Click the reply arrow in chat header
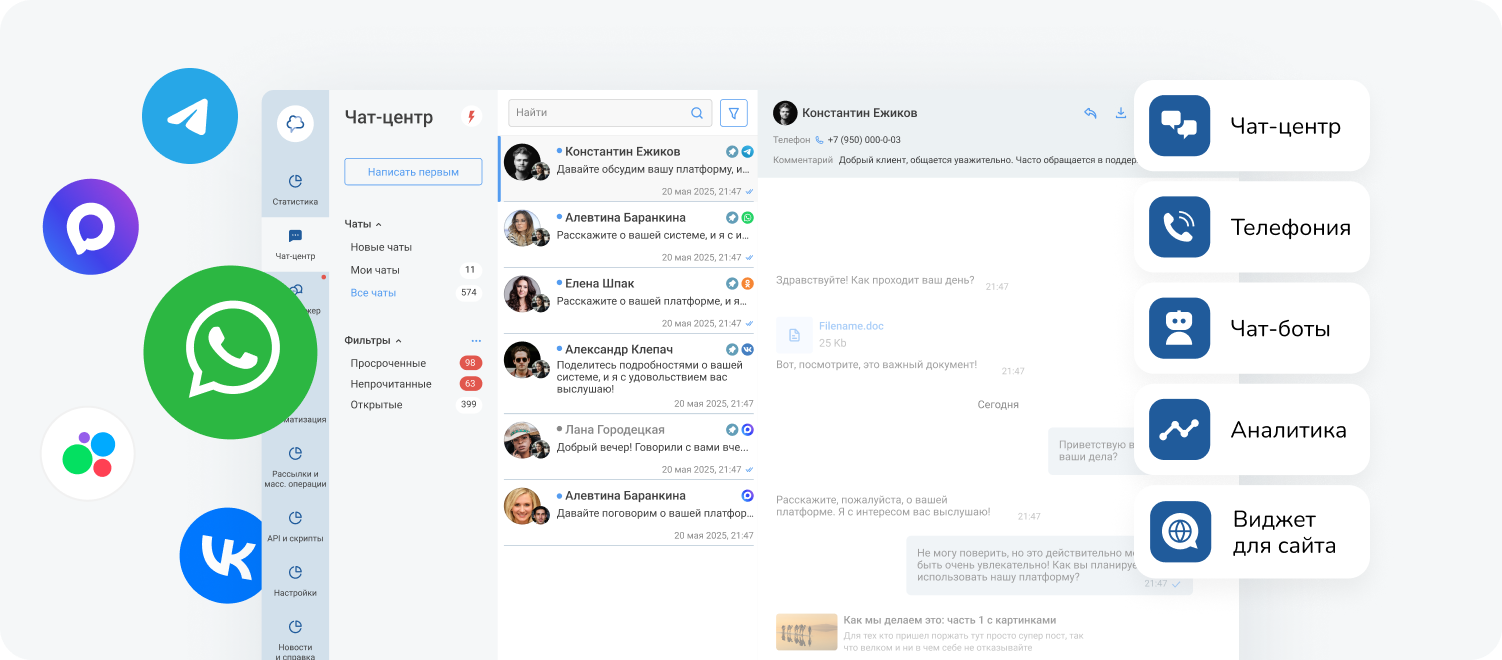 point(1090,113)
